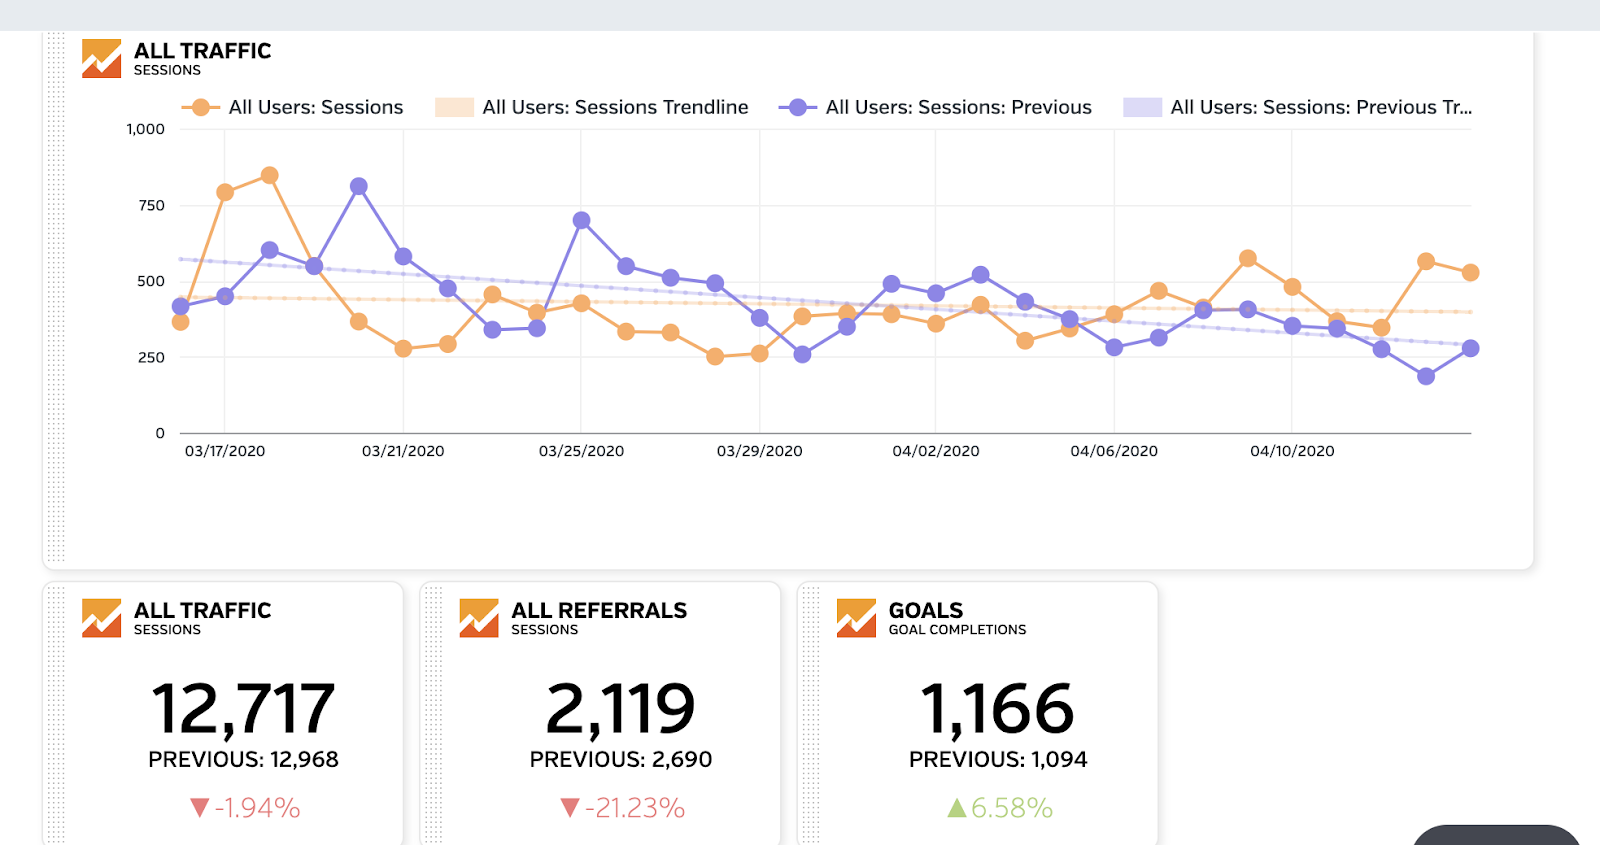The width and height of the screenshot is (1600, 845).
Task: Click the 04/10/2020 axis date label
Action: [1292, 451]
